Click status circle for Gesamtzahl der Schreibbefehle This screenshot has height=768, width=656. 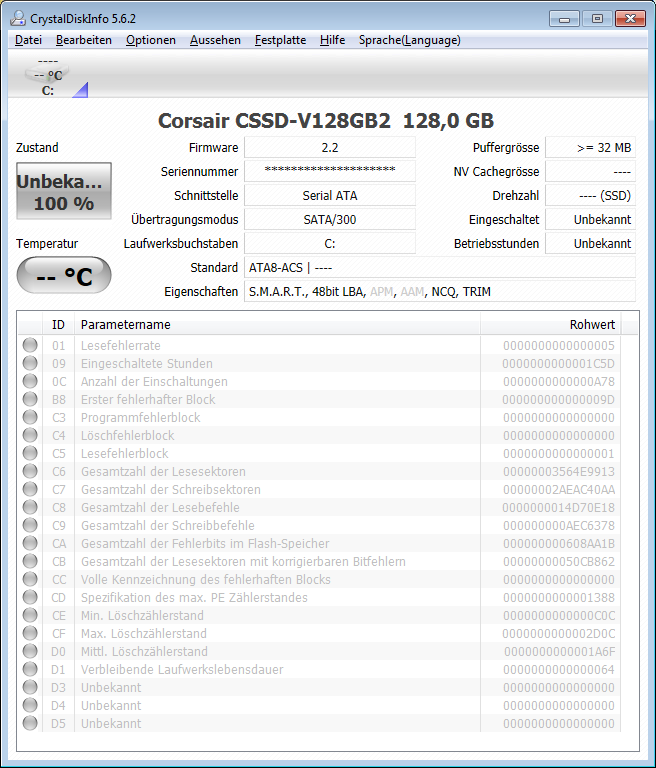[x=30, y=525]
